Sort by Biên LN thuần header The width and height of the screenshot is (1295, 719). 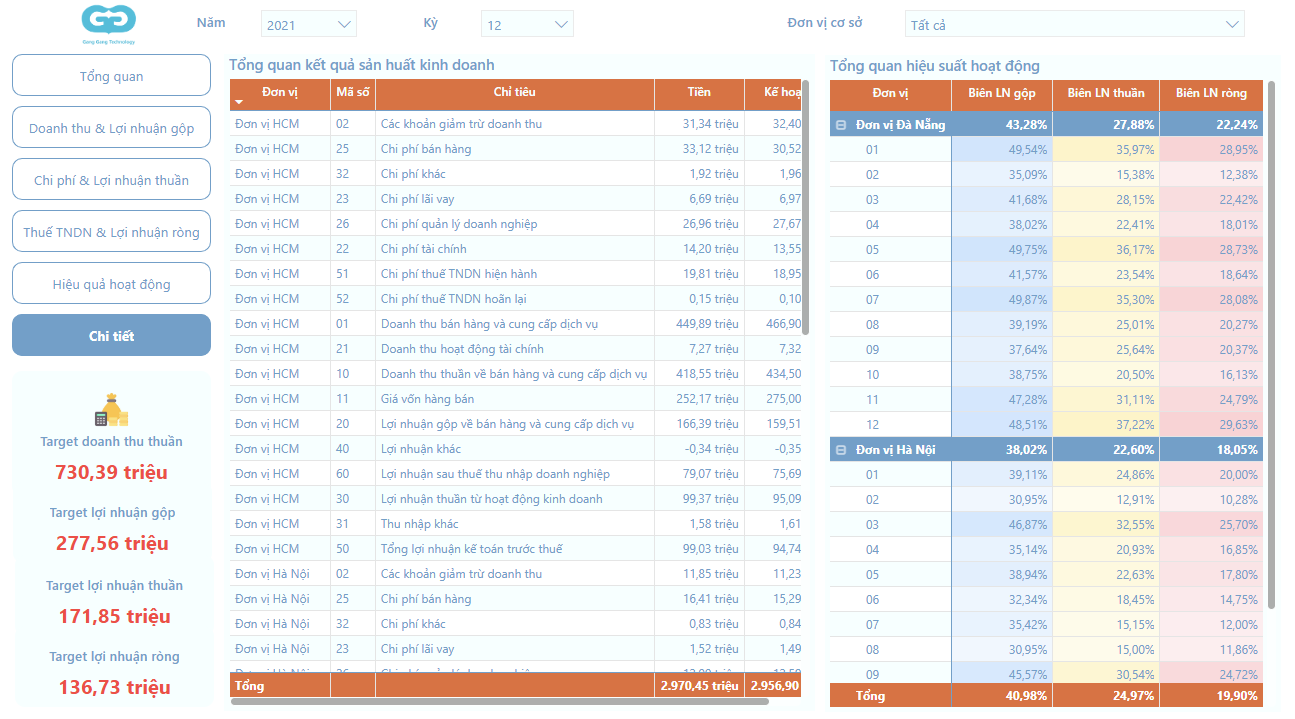1106,93
